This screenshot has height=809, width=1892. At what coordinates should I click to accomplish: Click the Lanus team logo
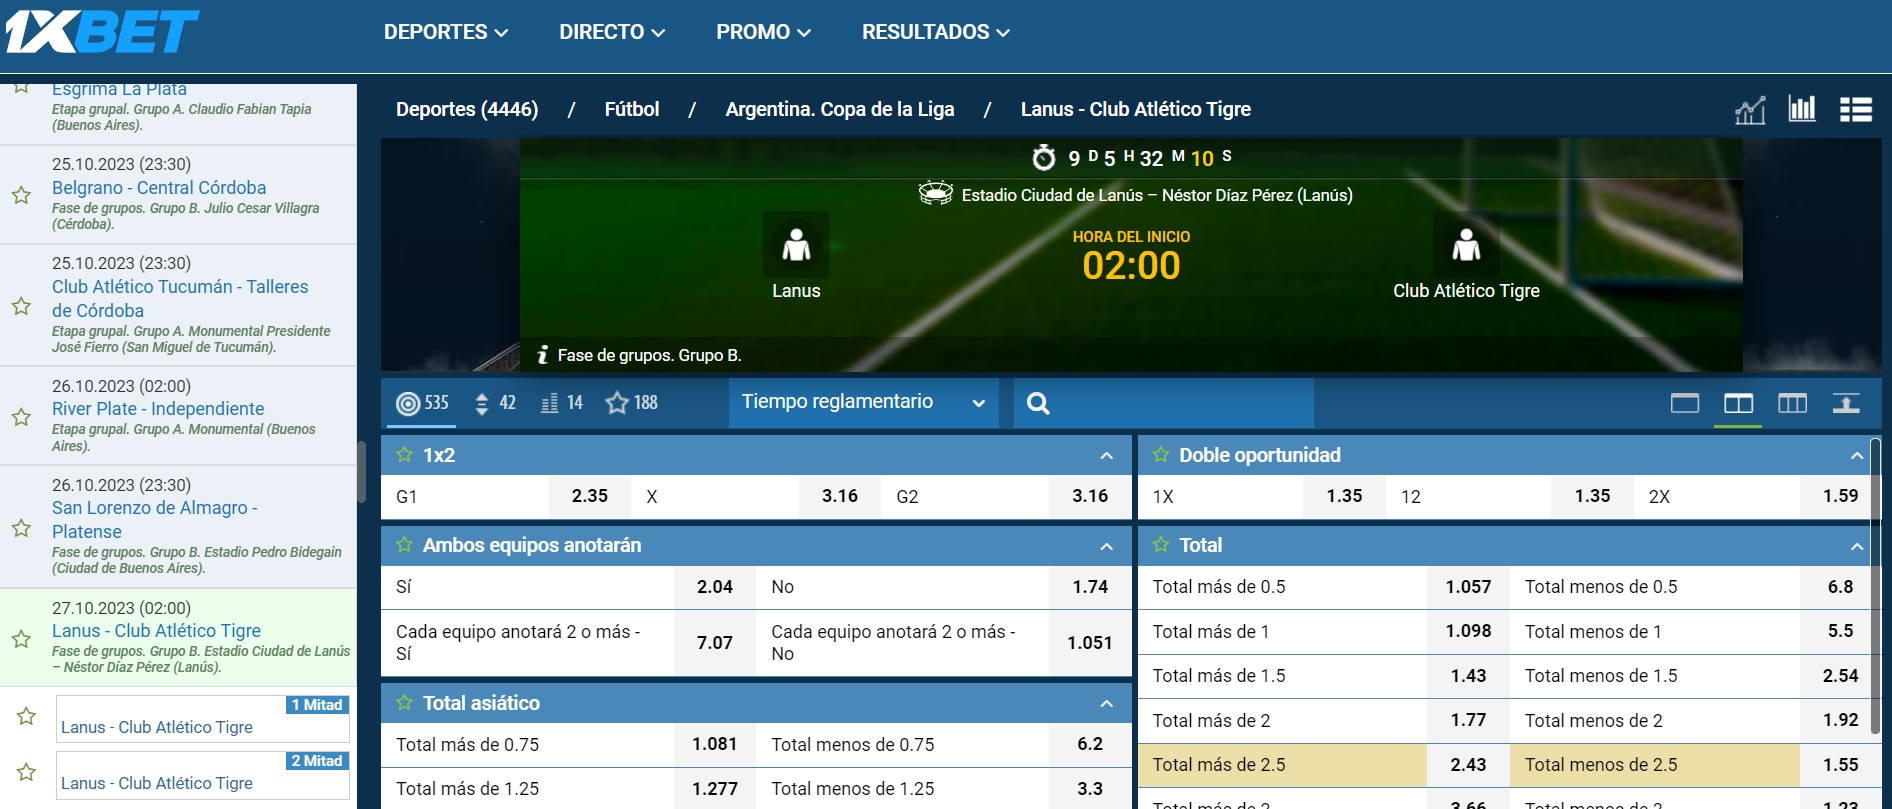(x=796, y=244)
